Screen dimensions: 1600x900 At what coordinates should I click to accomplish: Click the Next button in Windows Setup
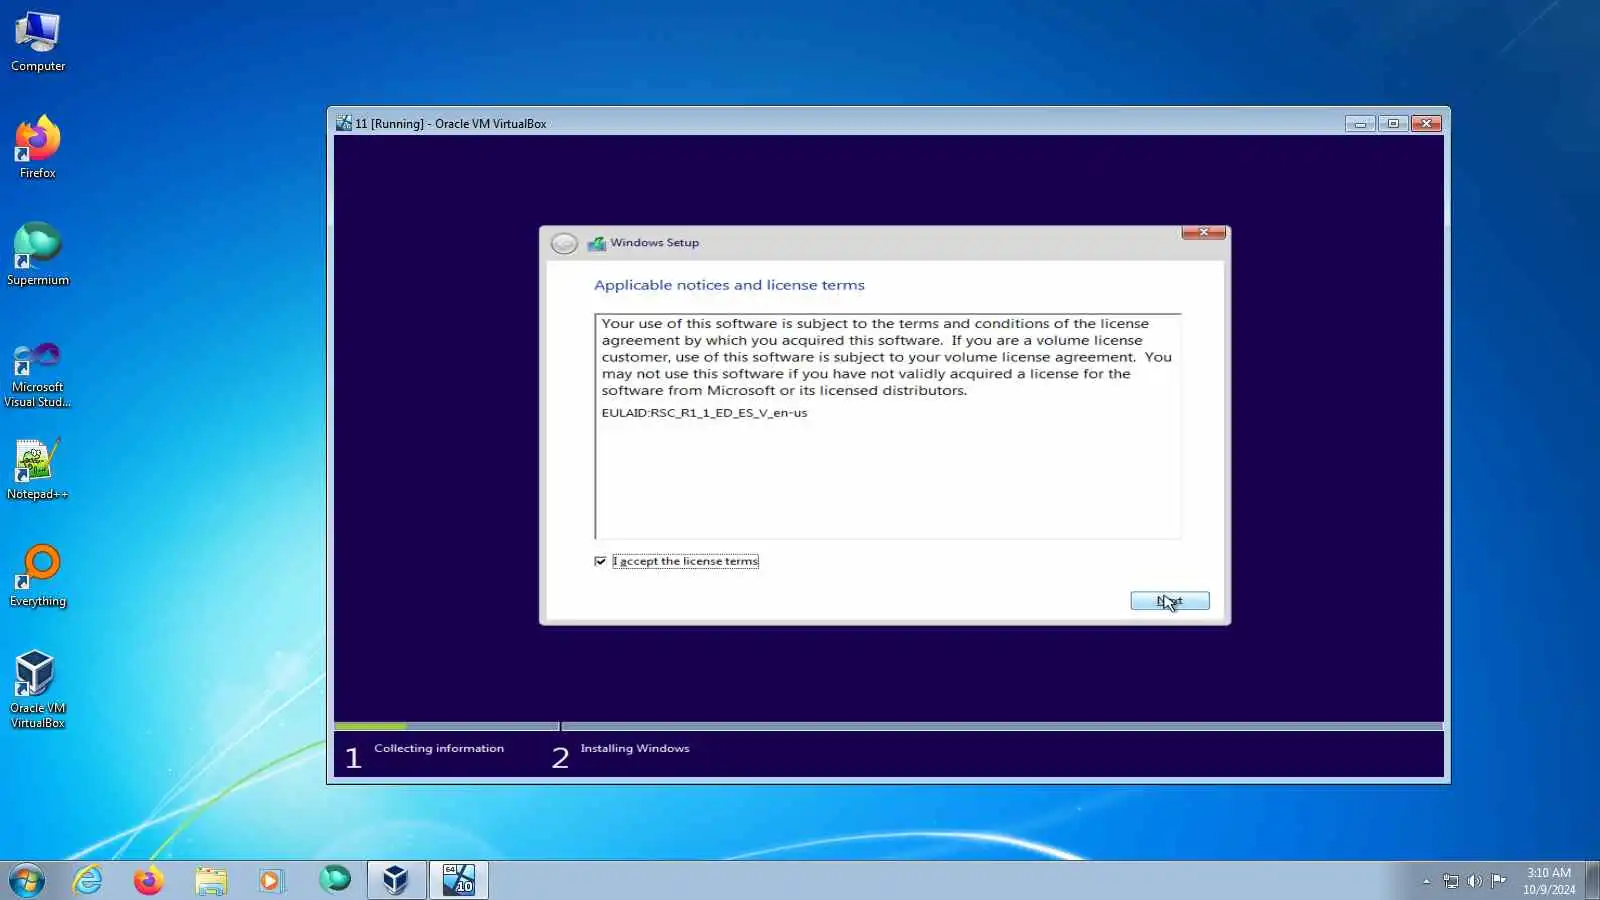(x=1170, y=600)
